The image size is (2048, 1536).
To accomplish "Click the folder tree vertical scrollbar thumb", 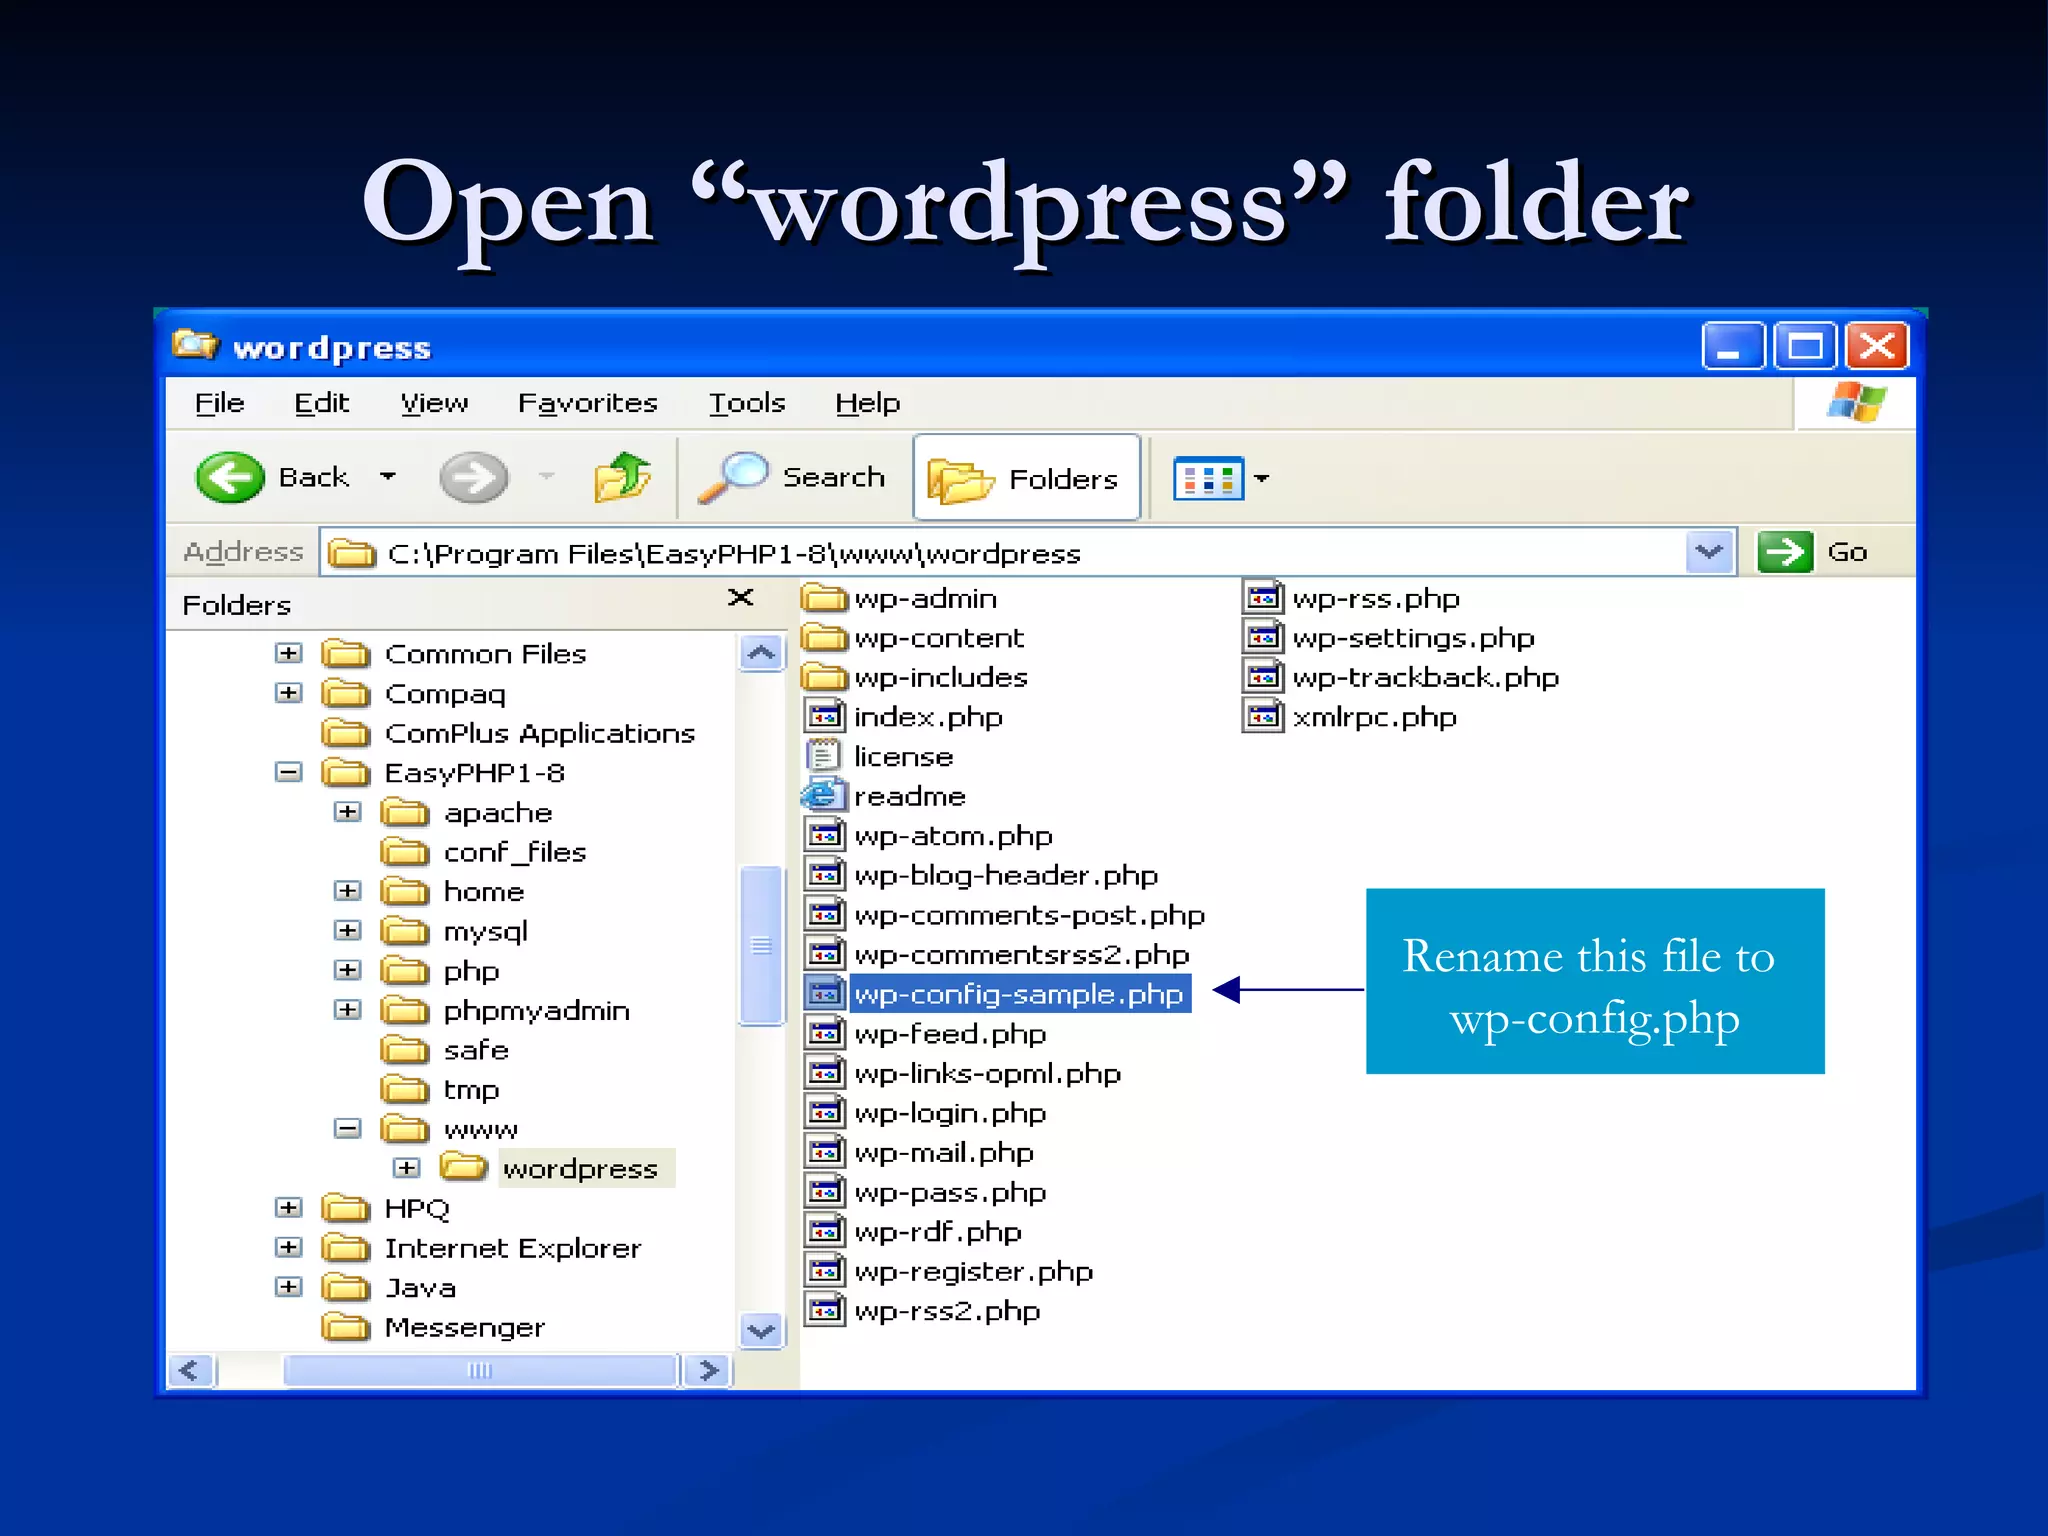I will point(762,945).
